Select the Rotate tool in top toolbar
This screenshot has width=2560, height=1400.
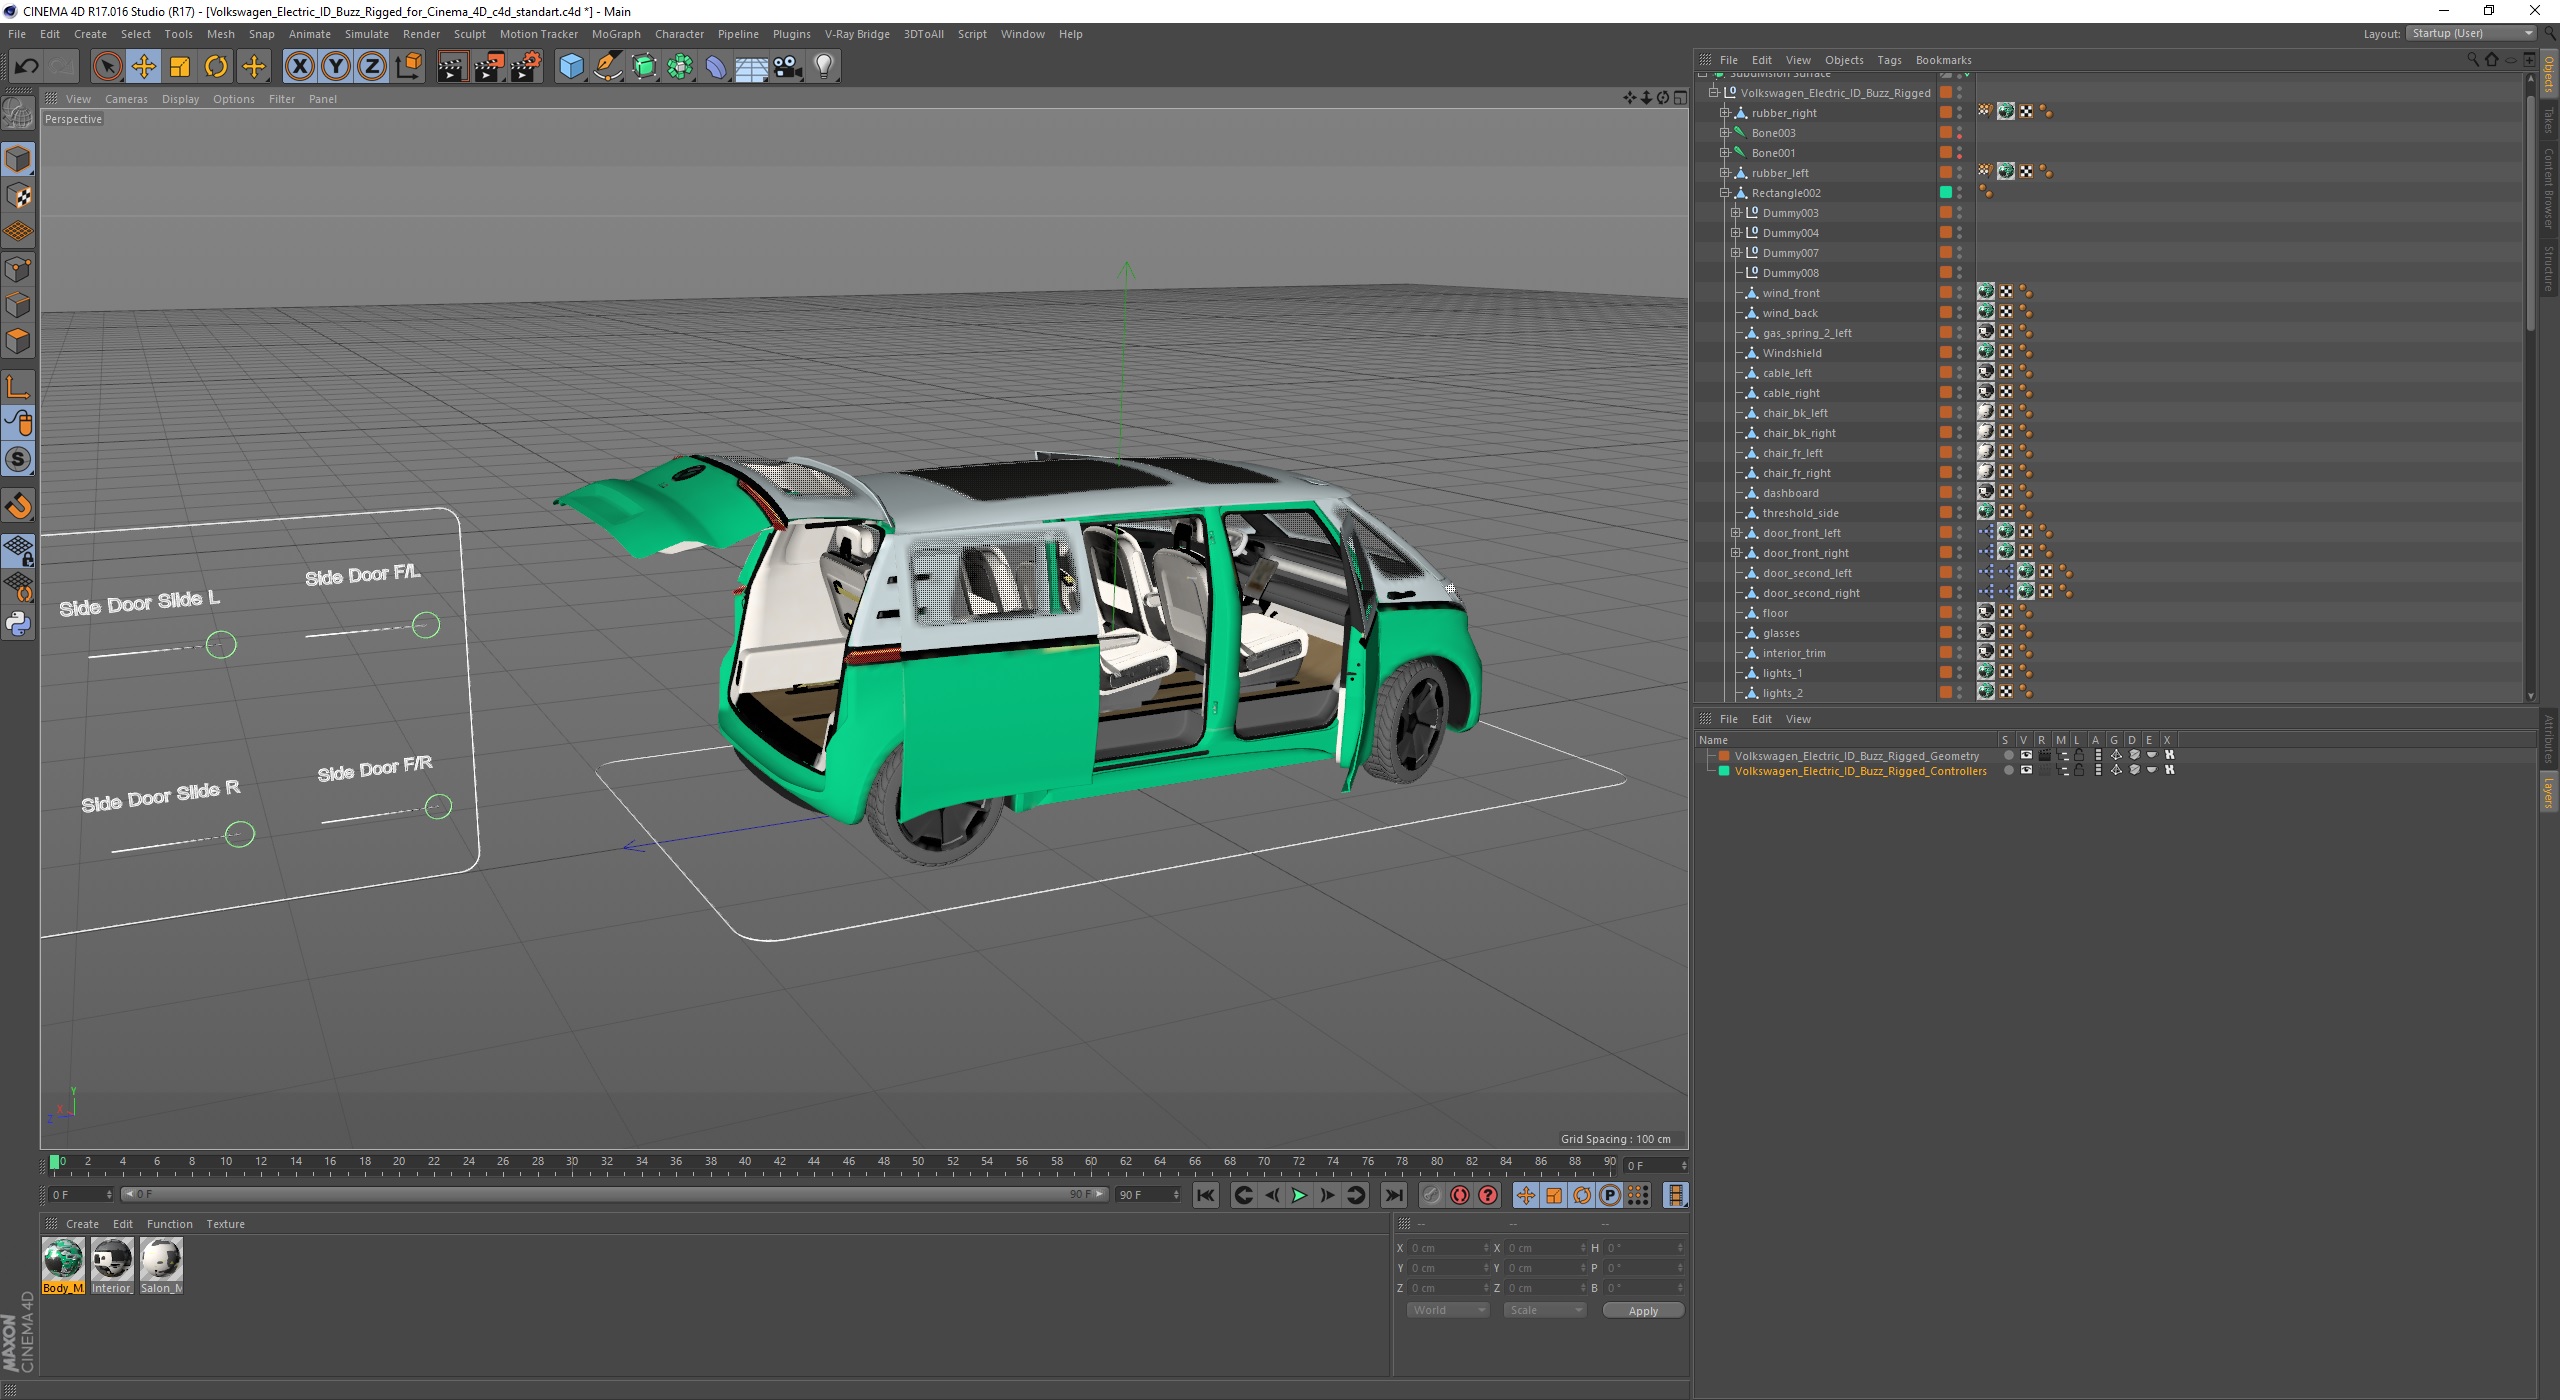point(216,67)
